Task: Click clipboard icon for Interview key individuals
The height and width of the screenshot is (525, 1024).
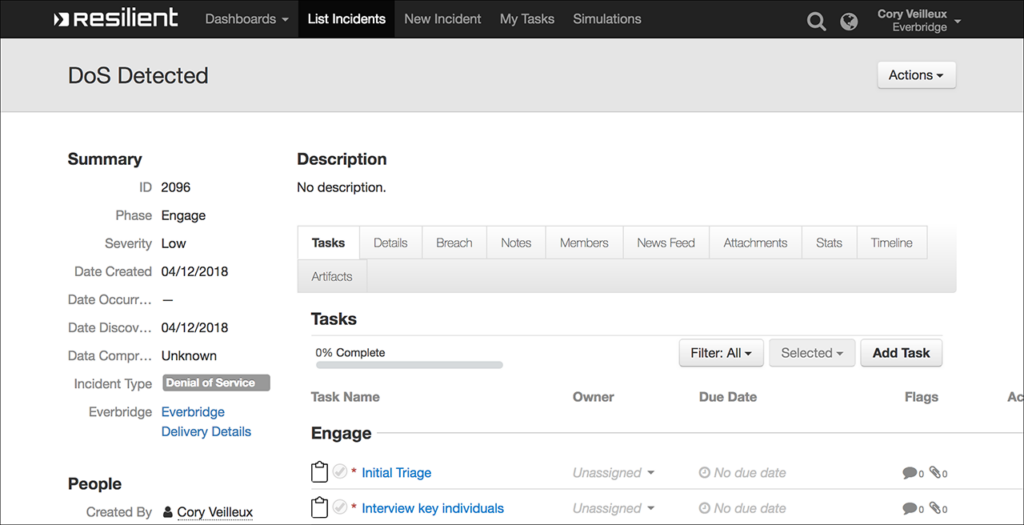Action: [x=319, y=507]
